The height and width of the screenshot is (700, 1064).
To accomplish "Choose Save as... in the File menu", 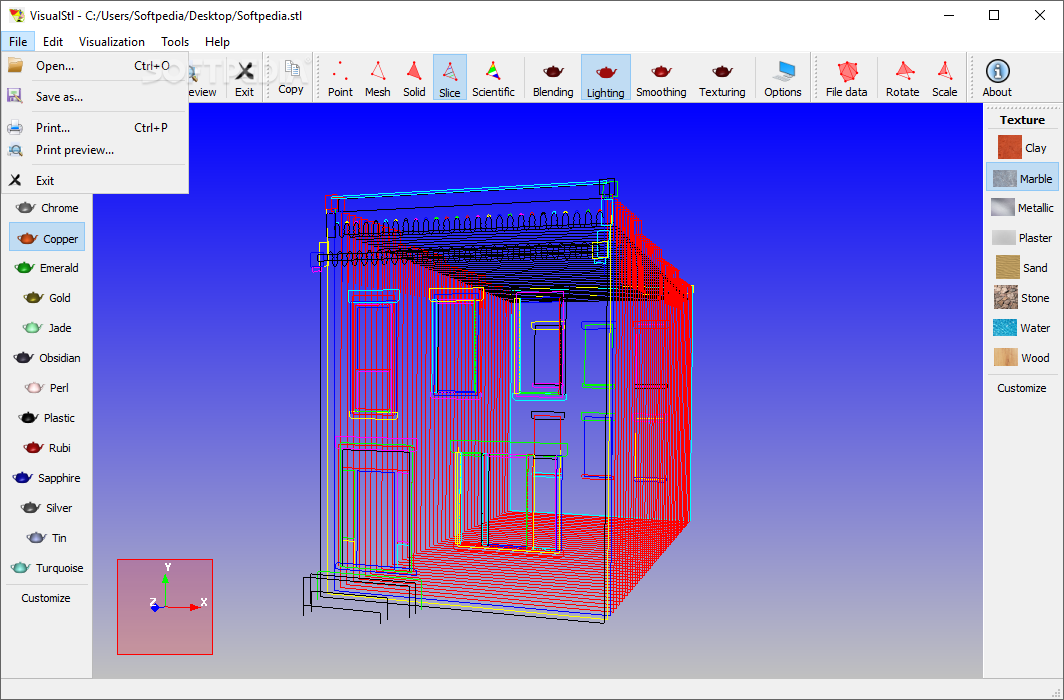I will point(95,97).
